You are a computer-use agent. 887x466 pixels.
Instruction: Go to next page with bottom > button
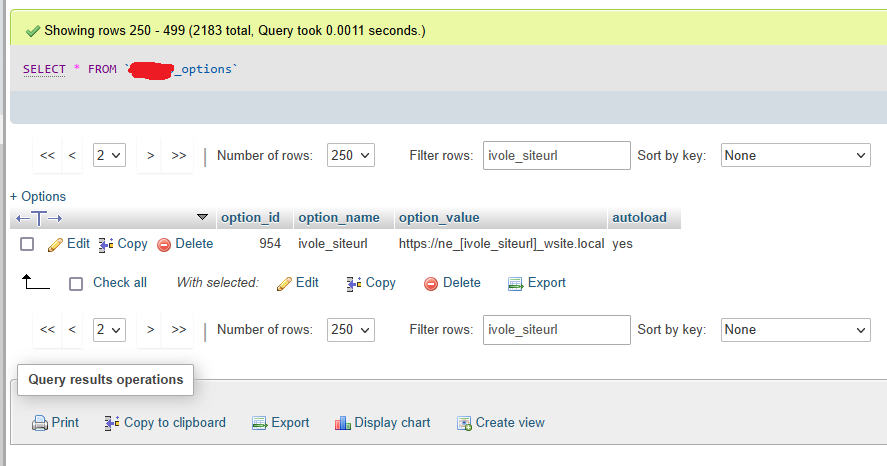tap(150, 330)
